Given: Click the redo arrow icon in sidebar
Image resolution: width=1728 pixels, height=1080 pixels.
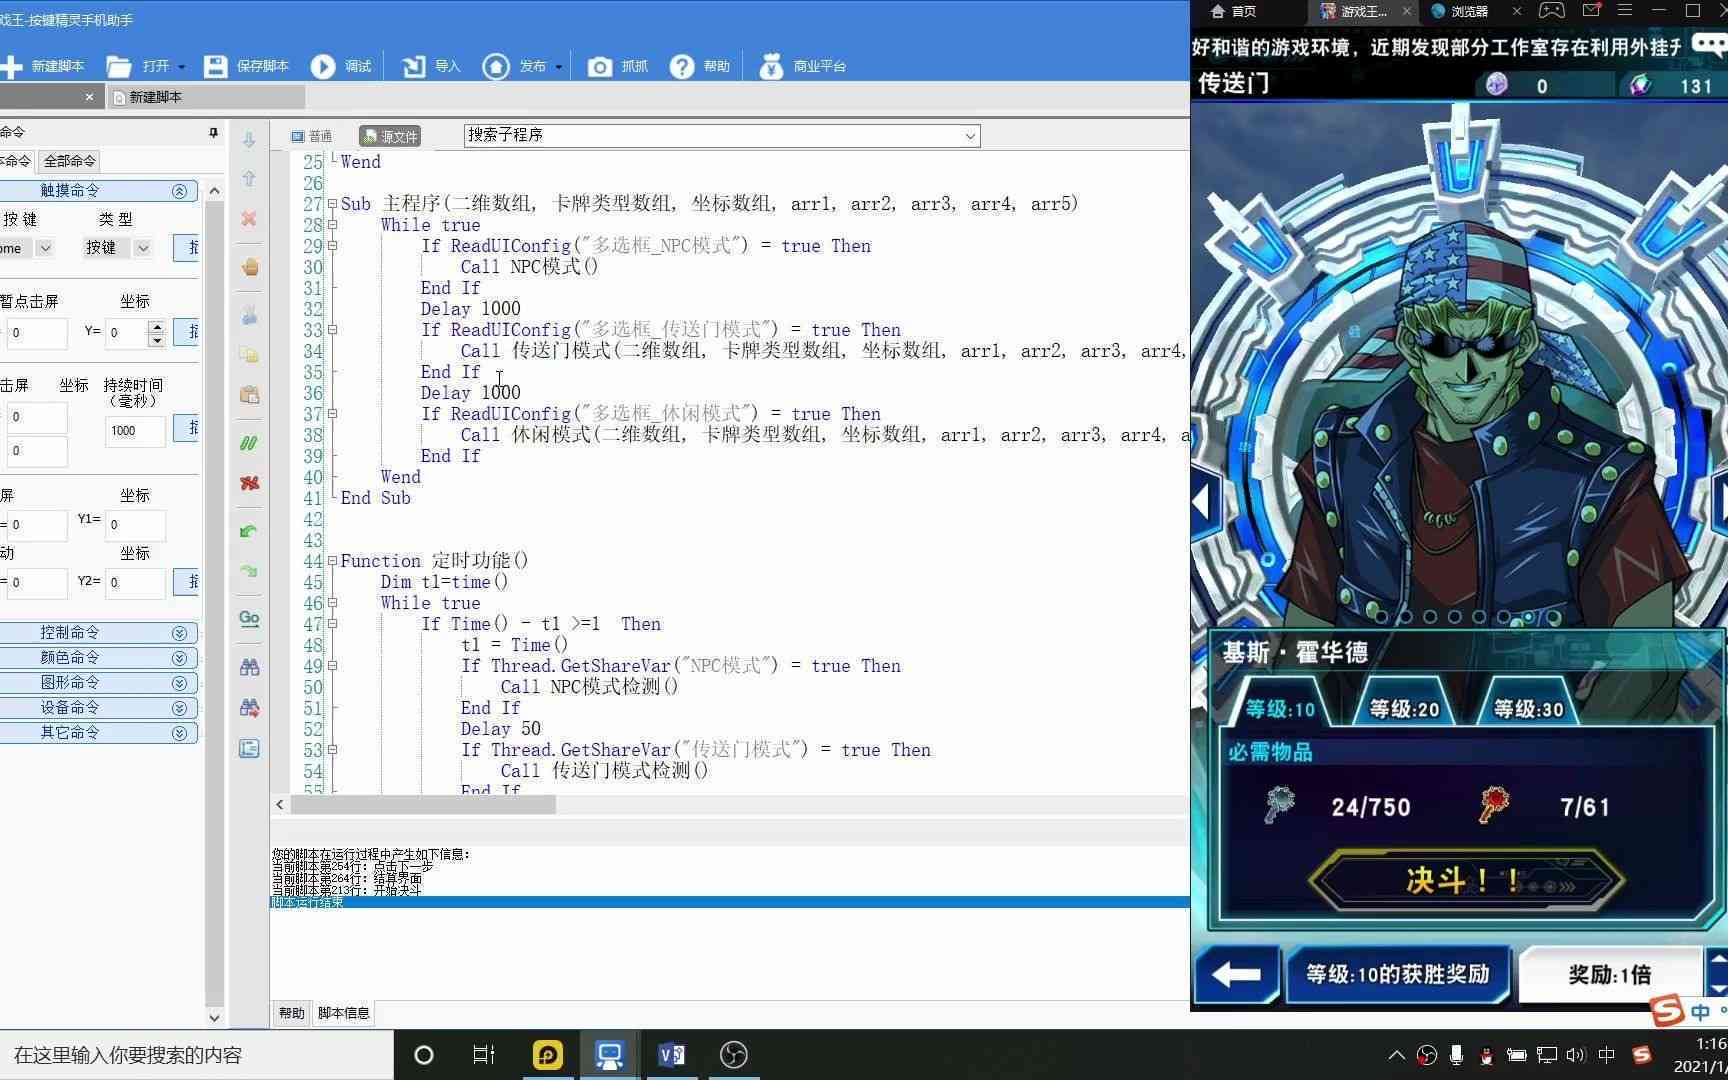Looking at the screenshot, I should (x=249, y=571).
